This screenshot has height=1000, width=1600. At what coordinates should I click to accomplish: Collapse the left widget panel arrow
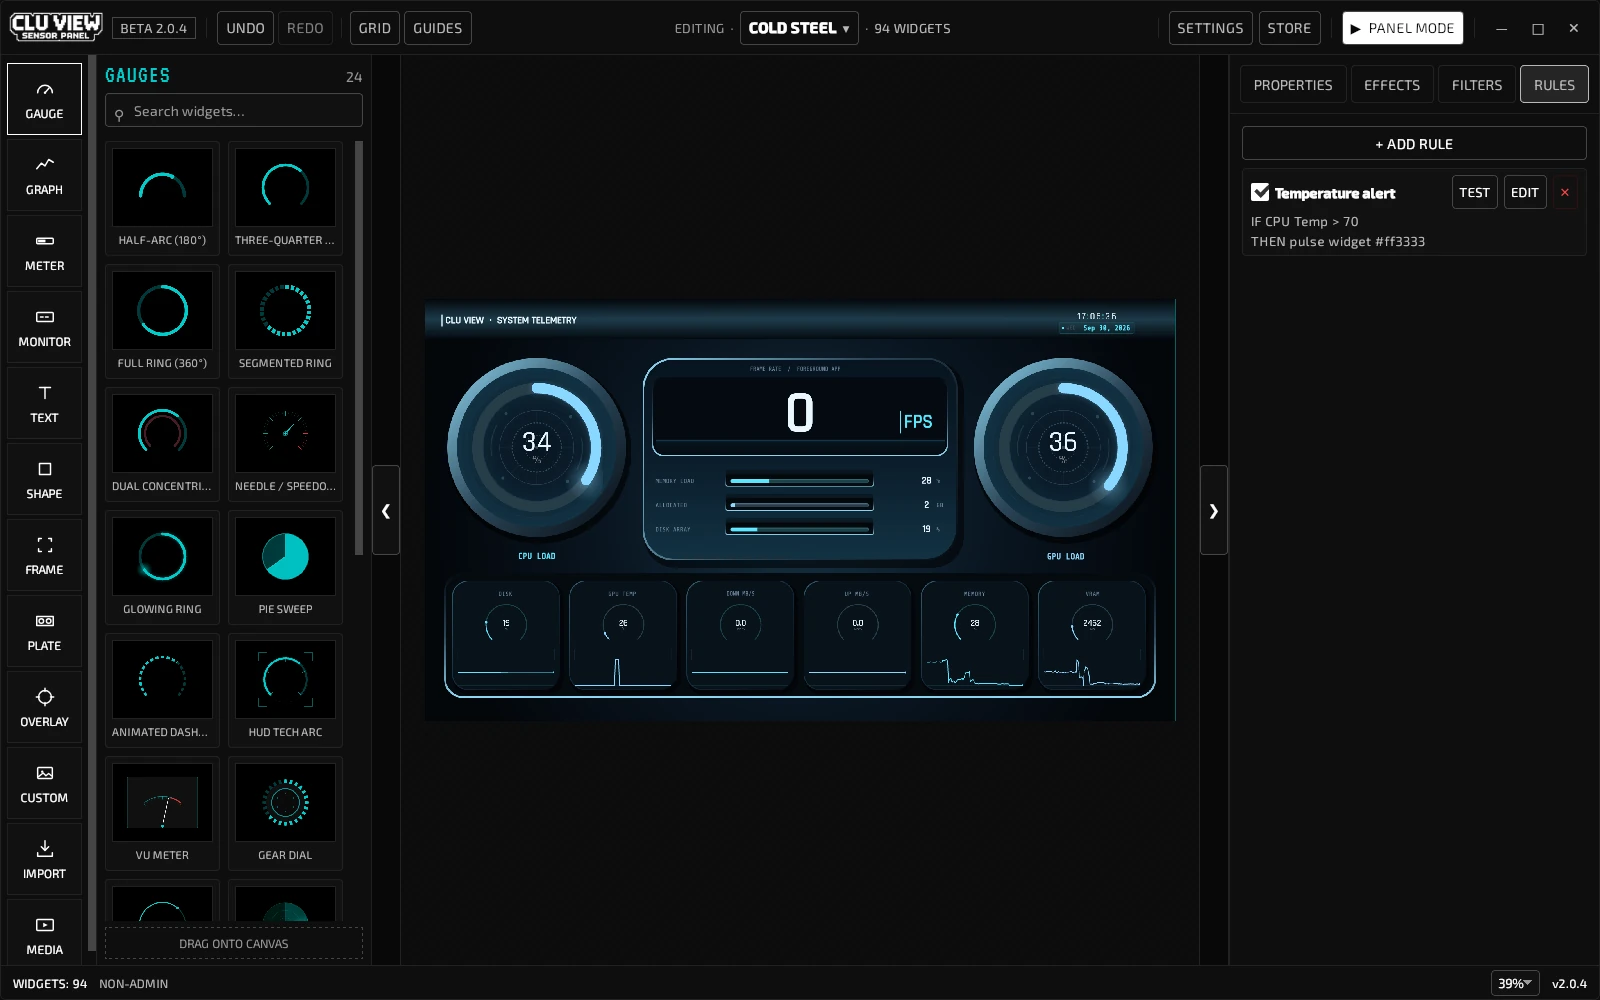pos(386,510)
